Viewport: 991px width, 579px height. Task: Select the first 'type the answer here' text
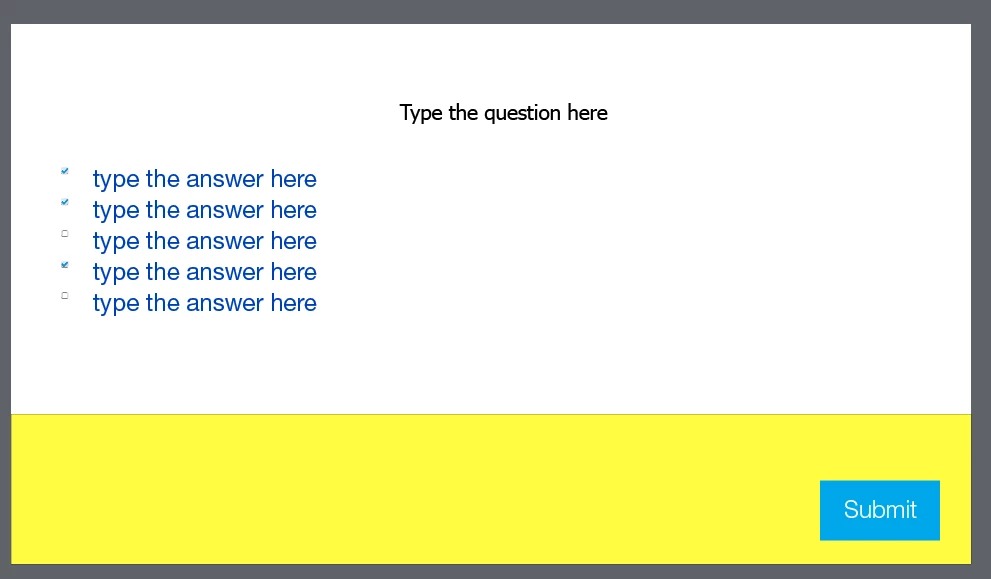click(205, 179)
